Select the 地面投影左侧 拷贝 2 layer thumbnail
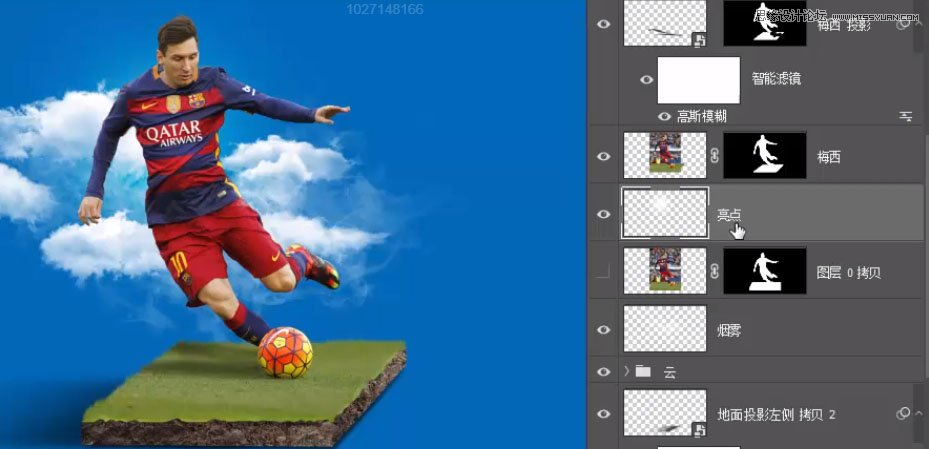929x449 pixels. pyautogui.click(x=665, y=413)
